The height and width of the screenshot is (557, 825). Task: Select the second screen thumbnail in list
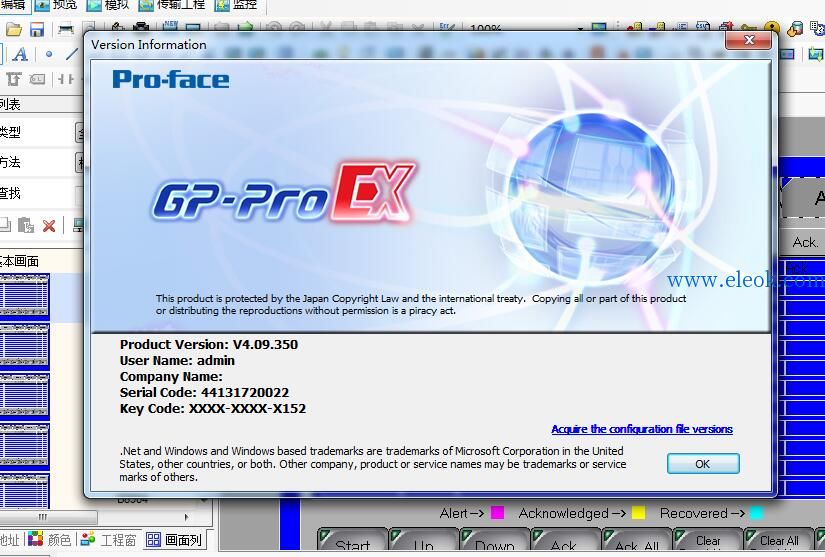click(24, 347)
